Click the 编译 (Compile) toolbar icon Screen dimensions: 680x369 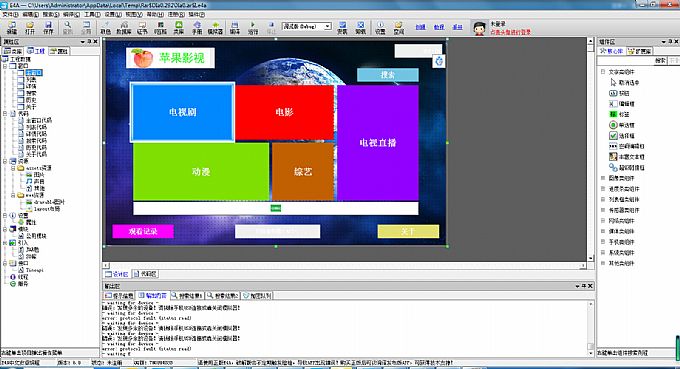tap(235, 28)
